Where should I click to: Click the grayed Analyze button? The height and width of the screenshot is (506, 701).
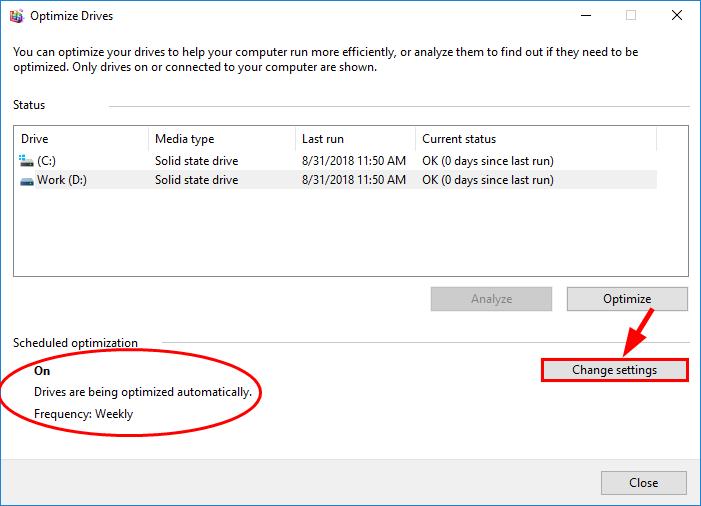click(491, 299)
